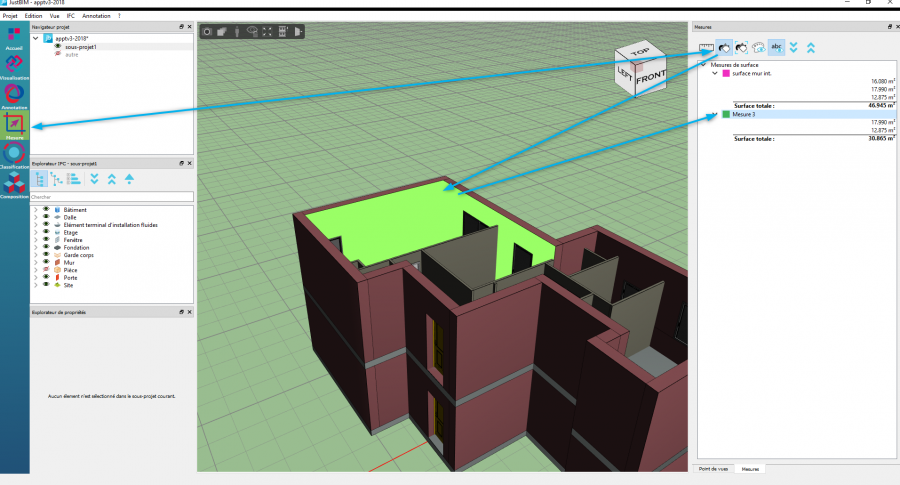The width and height of the screenshot is (900, 485).
Task: Select the framed surface measure tool
Action: 742,48
